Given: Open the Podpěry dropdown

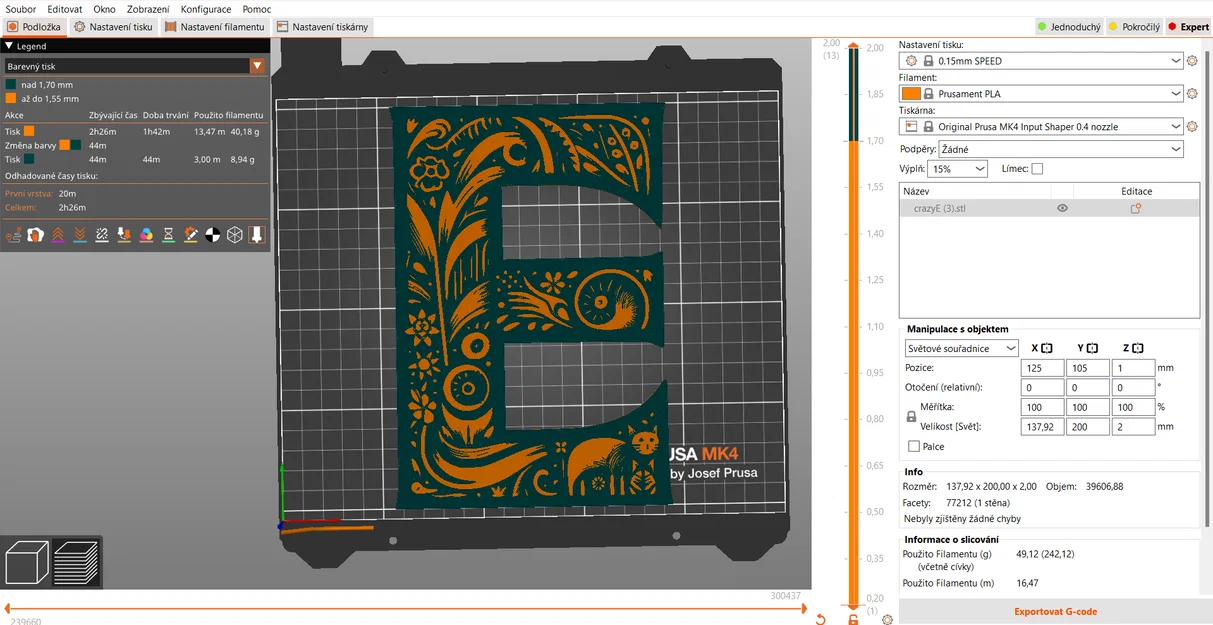Looking at the screenshot, I should coord(1063,149).
